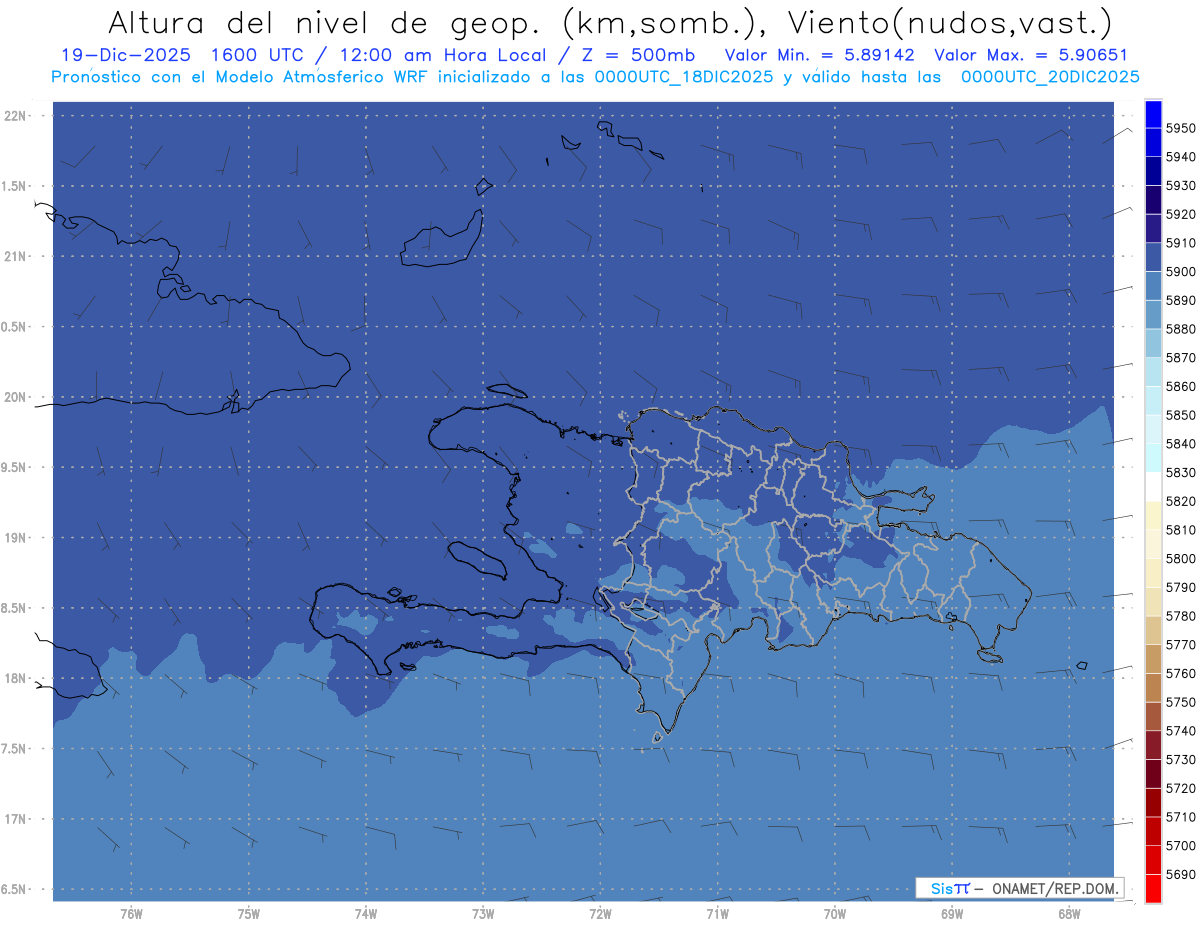Click the 20N latitude label
Viewport: 1200px width, 927px height.
(x=15, y=397)
